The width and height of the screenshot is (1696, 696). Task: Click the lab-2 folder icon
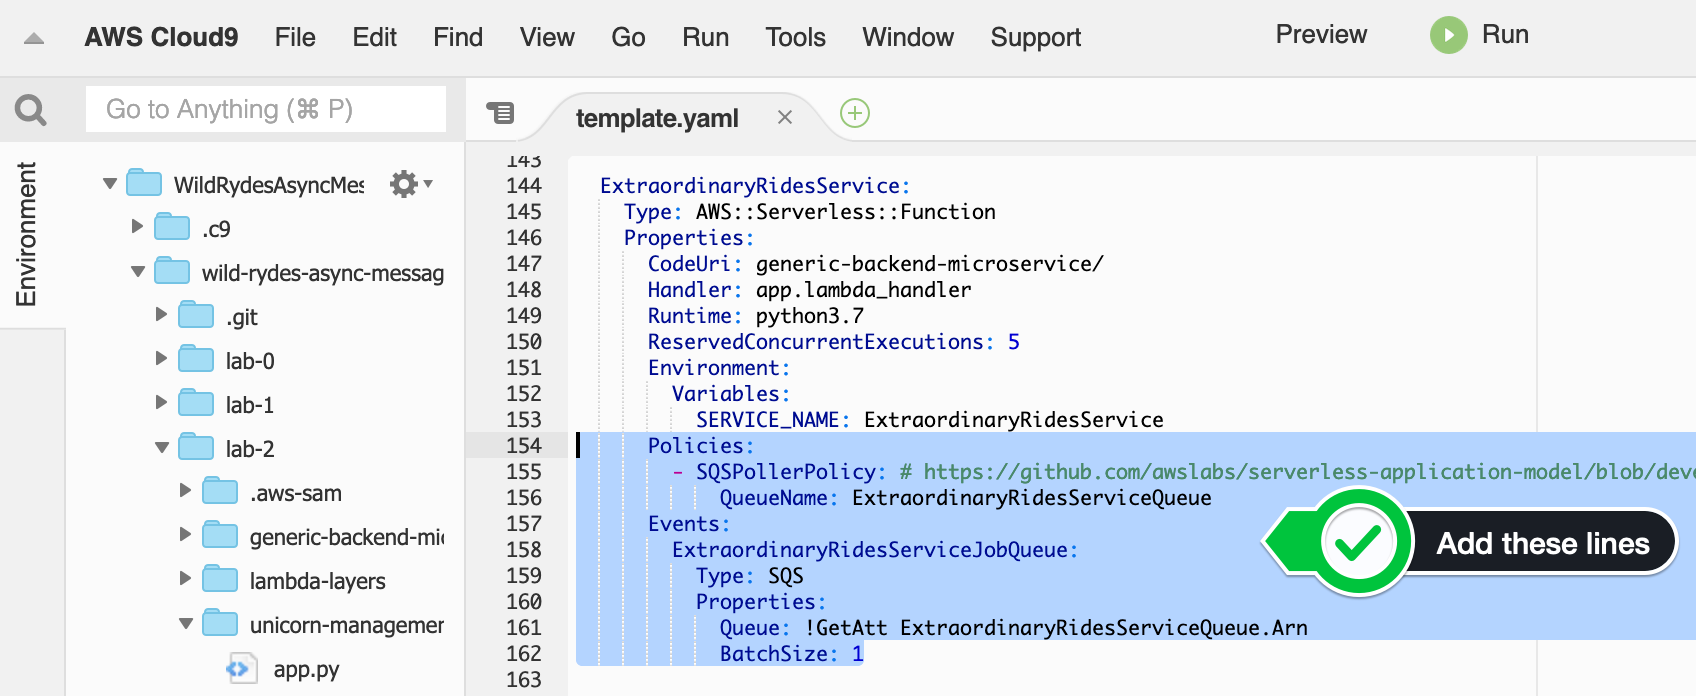[x=196, y=448]
